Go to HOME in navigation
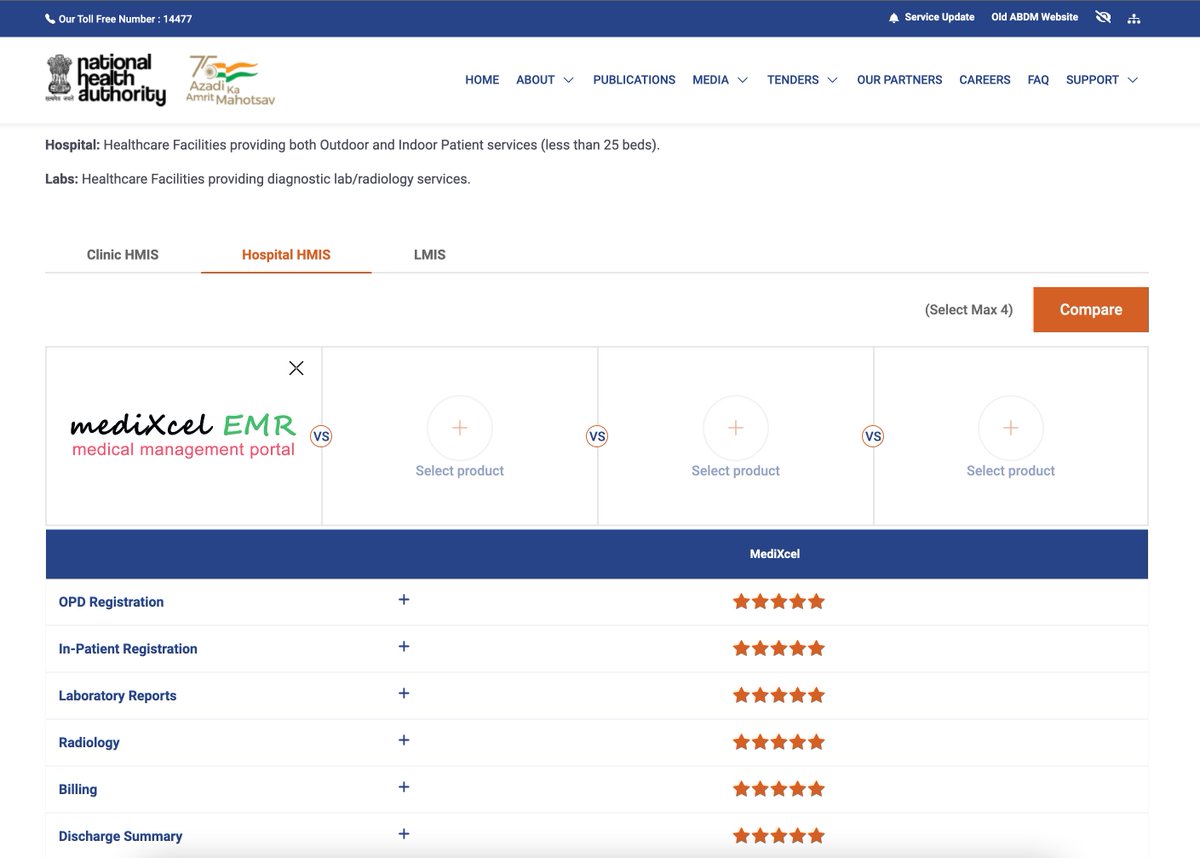Image resolution: width=1200 pixels, height=858 pixels. pyautogui.click(x=482, y=80)
